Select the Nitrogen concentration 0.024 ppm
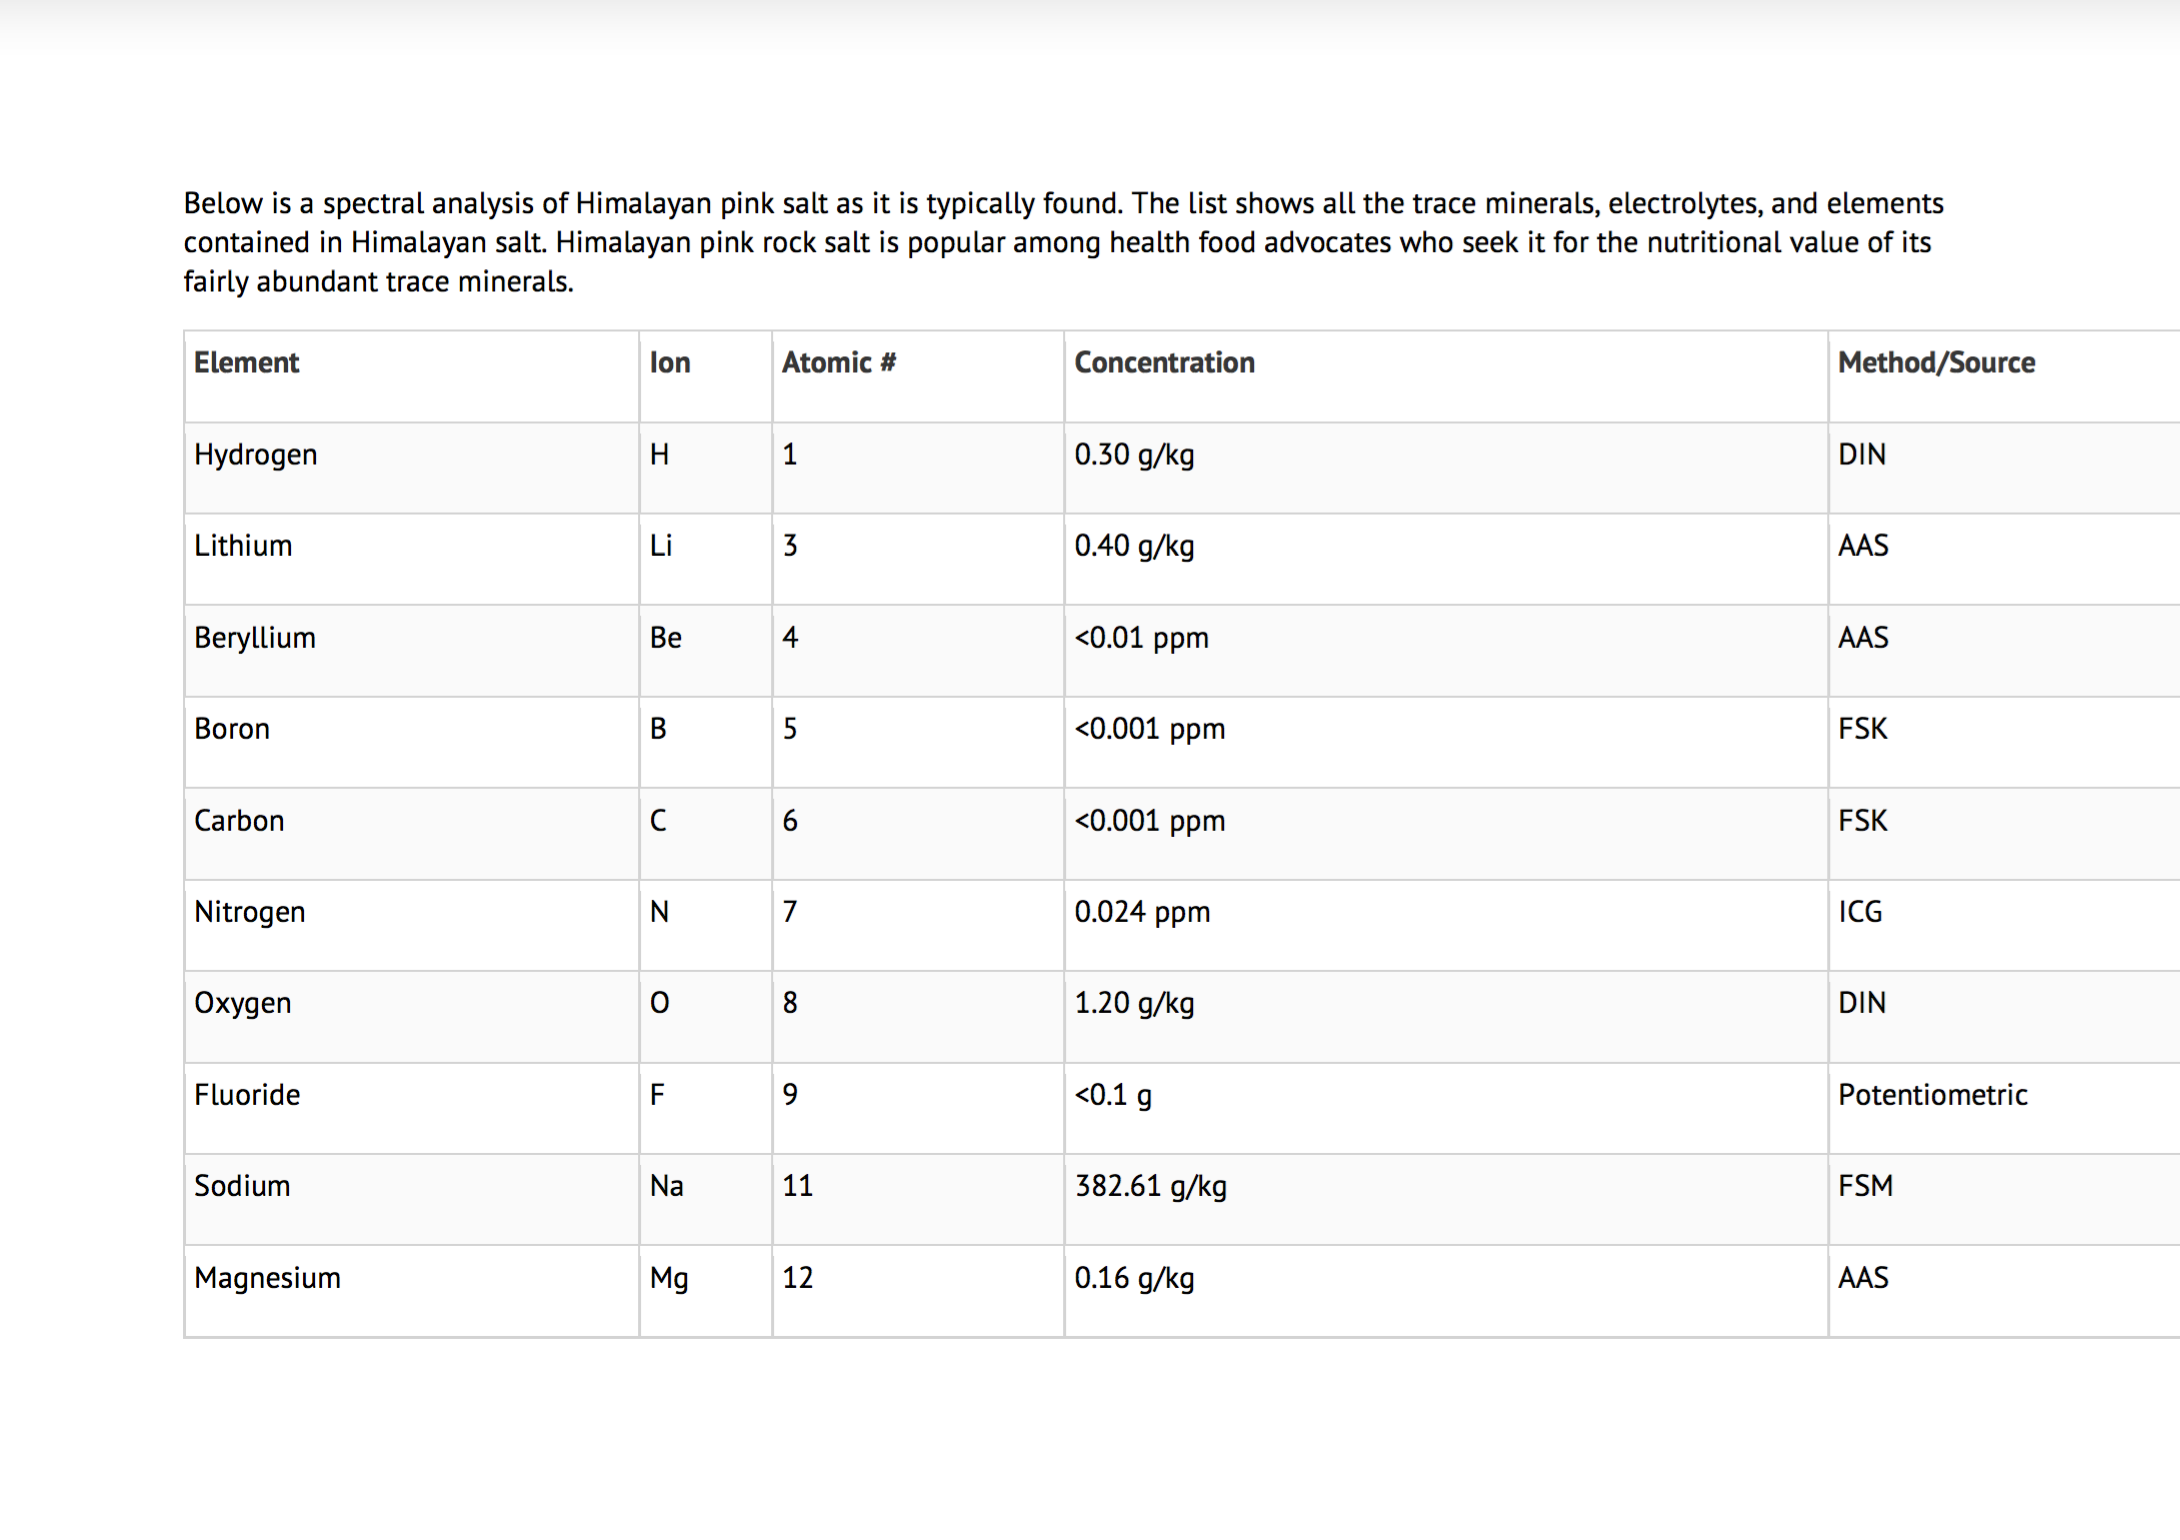This screenshot has width=2180, height=1540. [x=1142, y=912]
